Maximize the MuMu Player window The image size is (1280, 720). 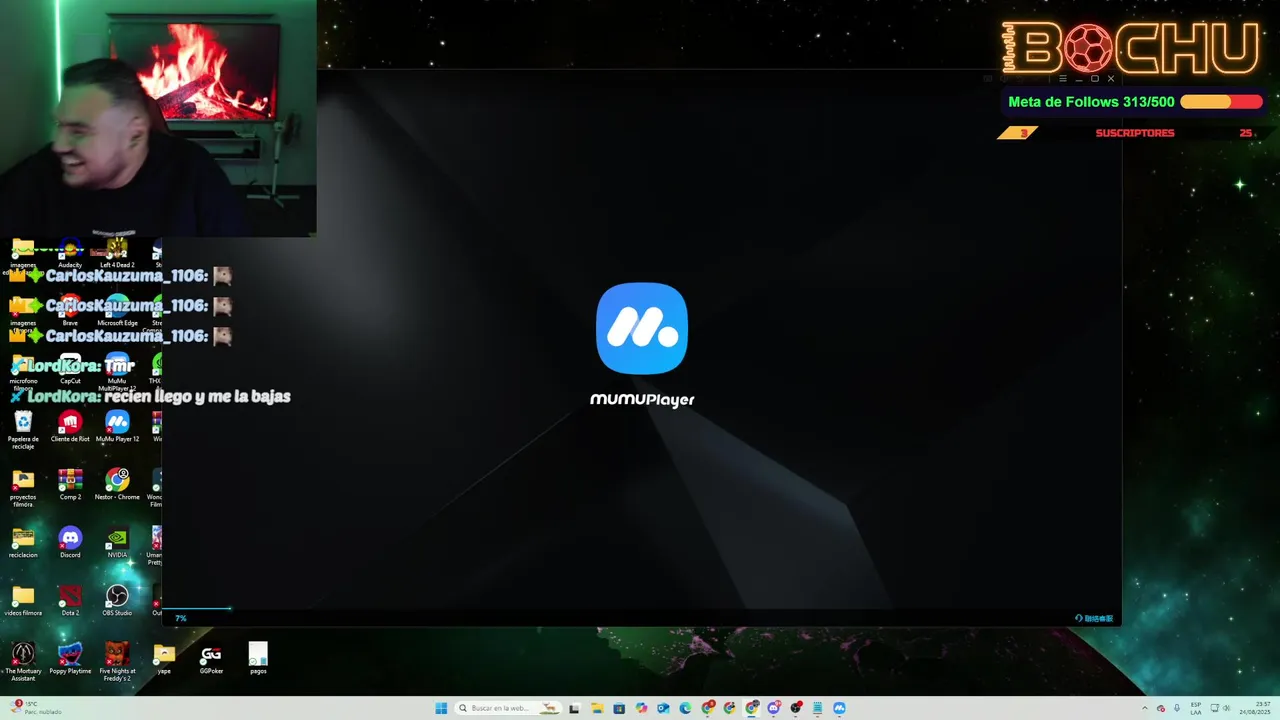tap(1095, 79)
